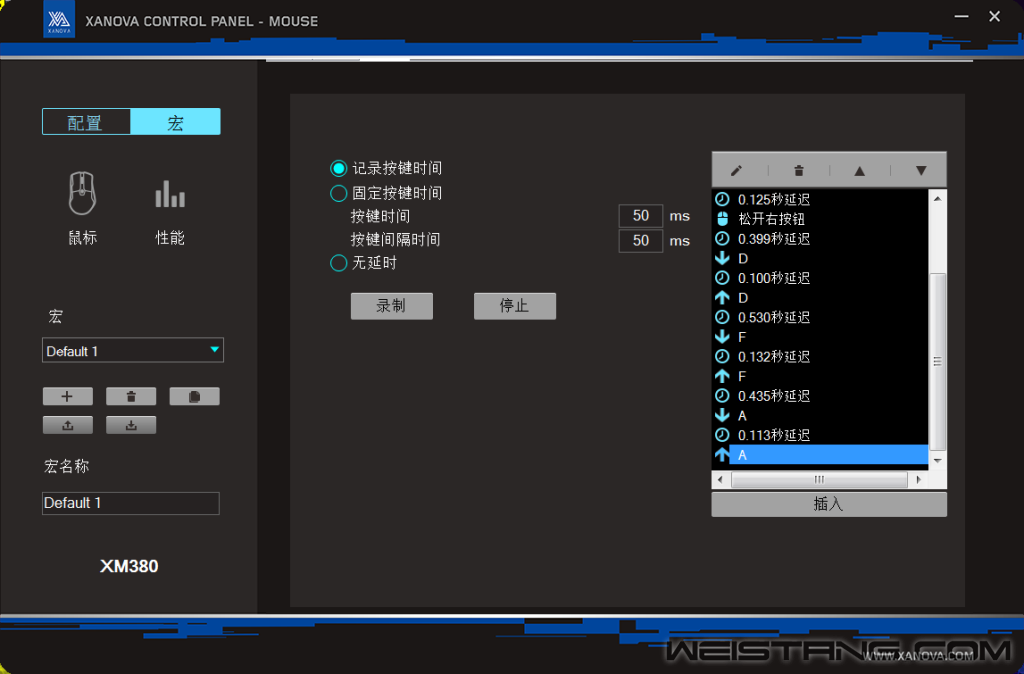Click the add new macro plus button

click(x=68, y=396)
